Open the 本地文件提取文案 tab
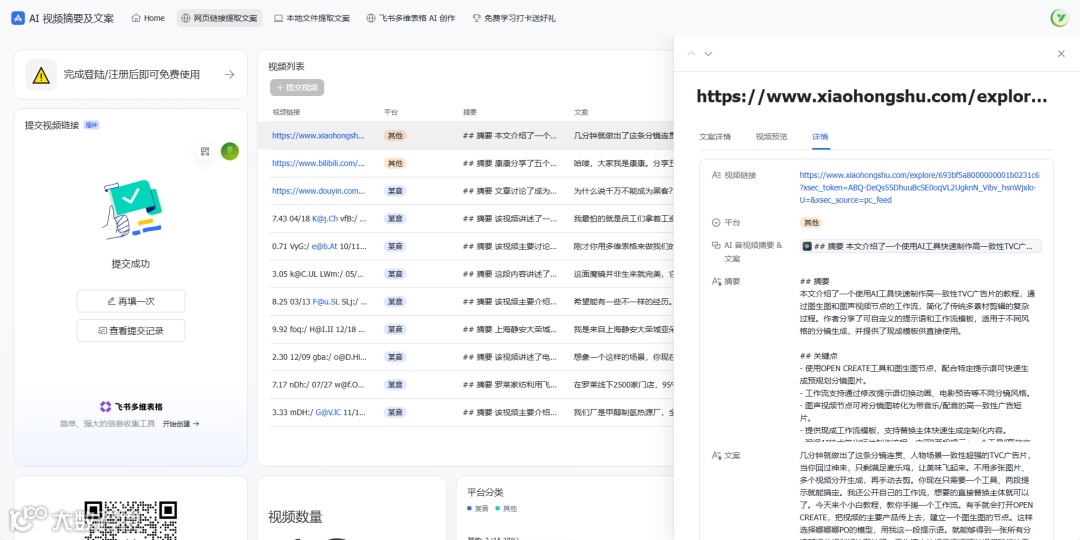The image size is (1080, 540). [312, 18]
